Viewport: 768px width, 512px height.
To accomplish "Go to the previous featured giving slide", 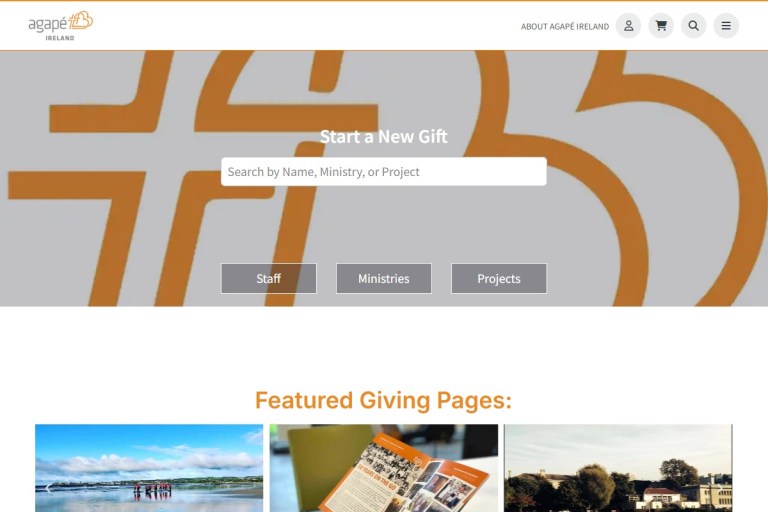I will (48, 488).
